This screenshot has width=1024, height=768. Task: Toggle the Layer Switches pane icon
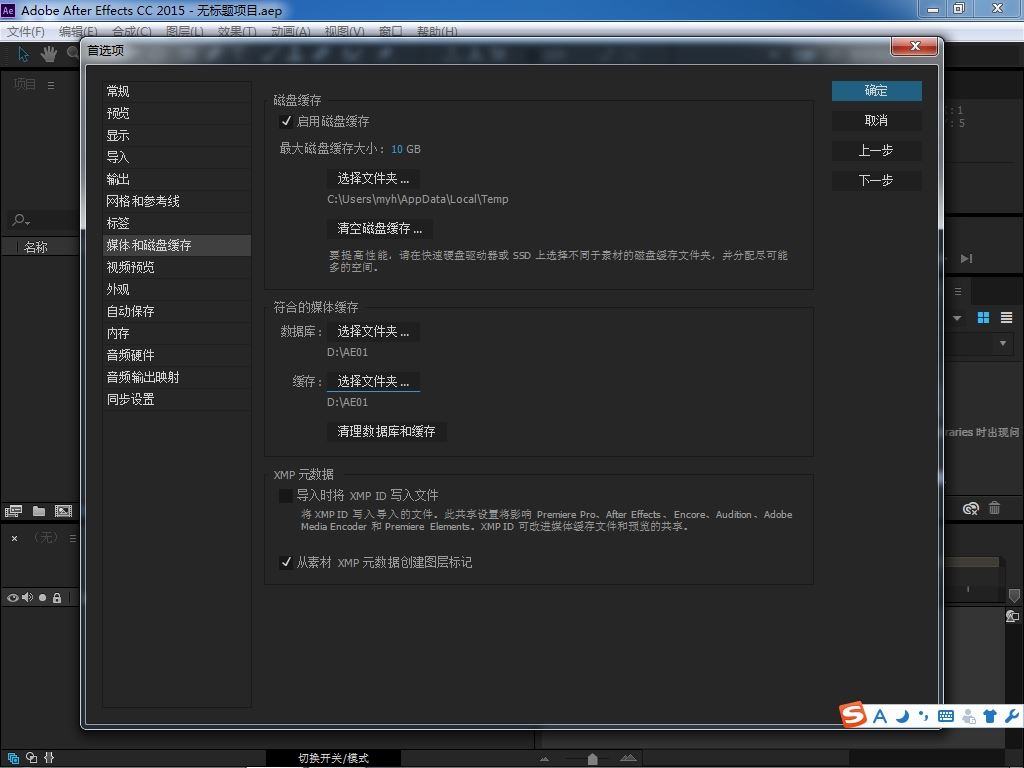click(13, 758)
